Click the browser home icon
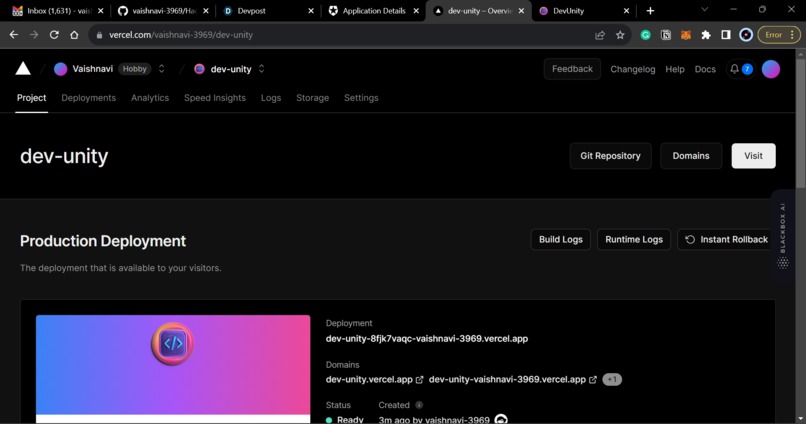Viewport: 806px width, 424px height. [74, 35]
